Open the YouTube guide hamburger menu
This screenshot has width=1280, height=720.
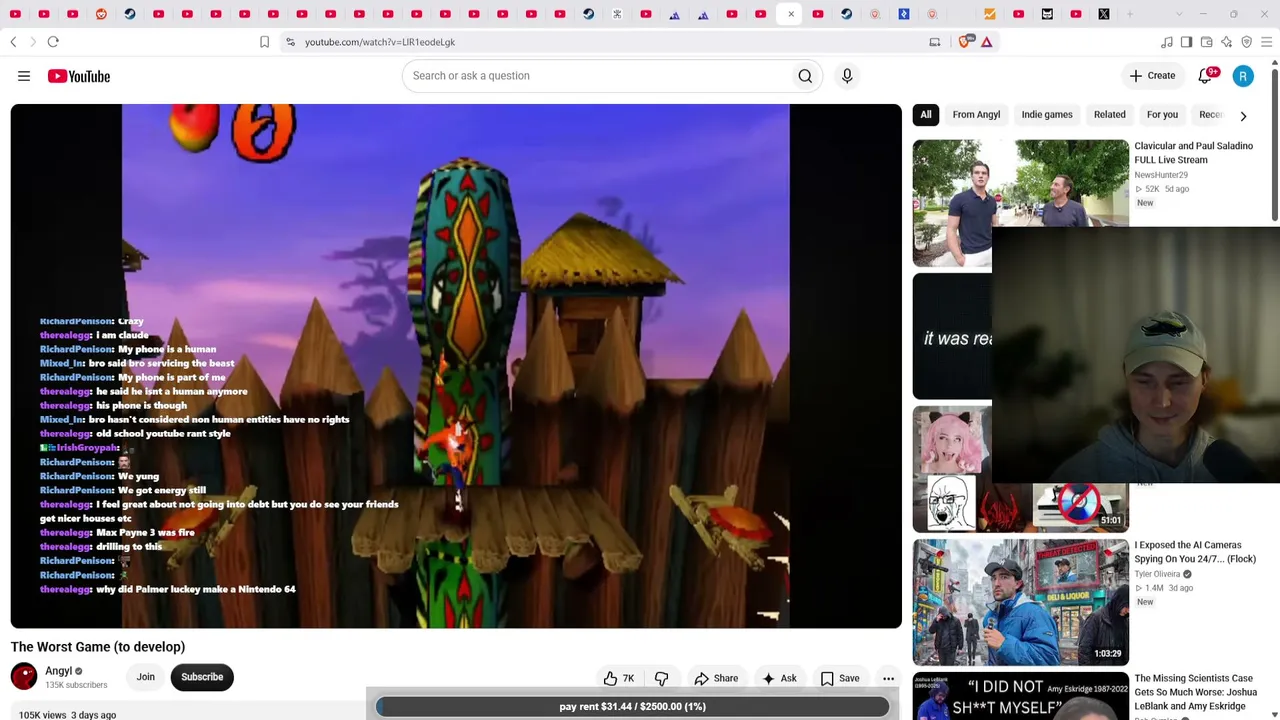click(24, 76)
